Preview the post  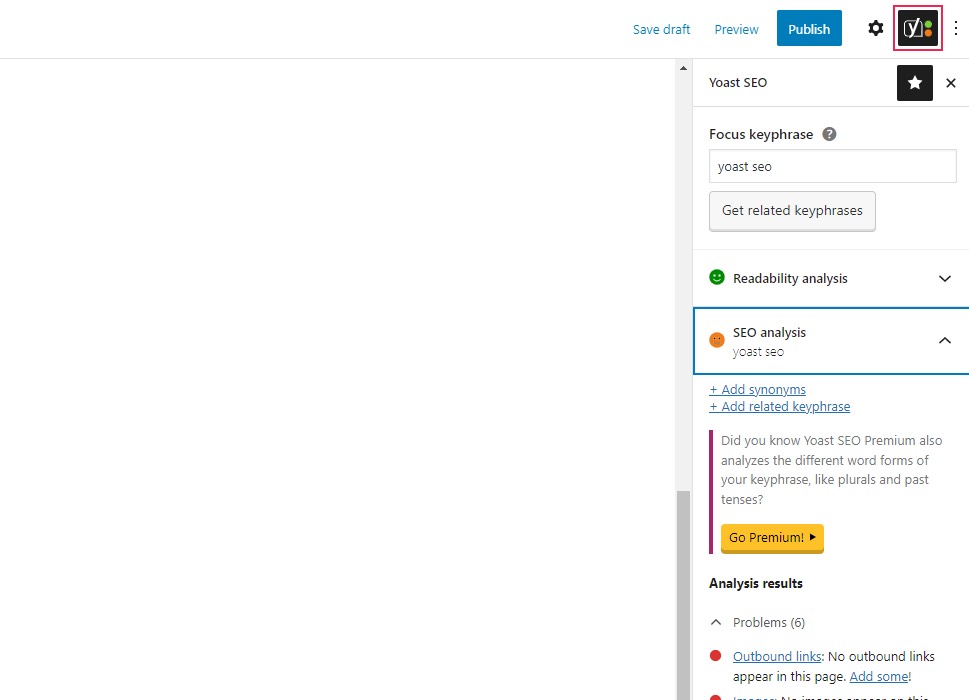[x=736, y=29]
